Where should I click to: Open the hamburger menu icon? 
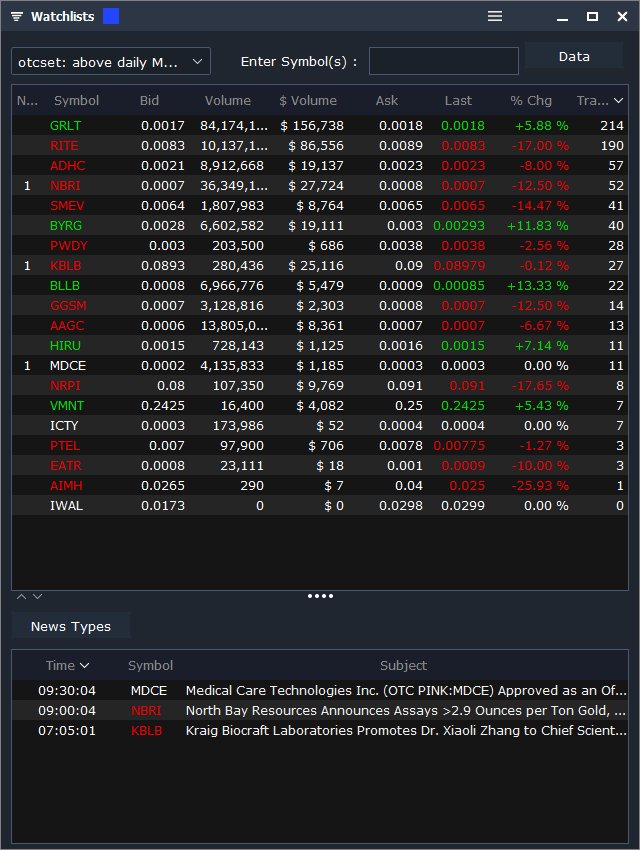tap(495, 16)
